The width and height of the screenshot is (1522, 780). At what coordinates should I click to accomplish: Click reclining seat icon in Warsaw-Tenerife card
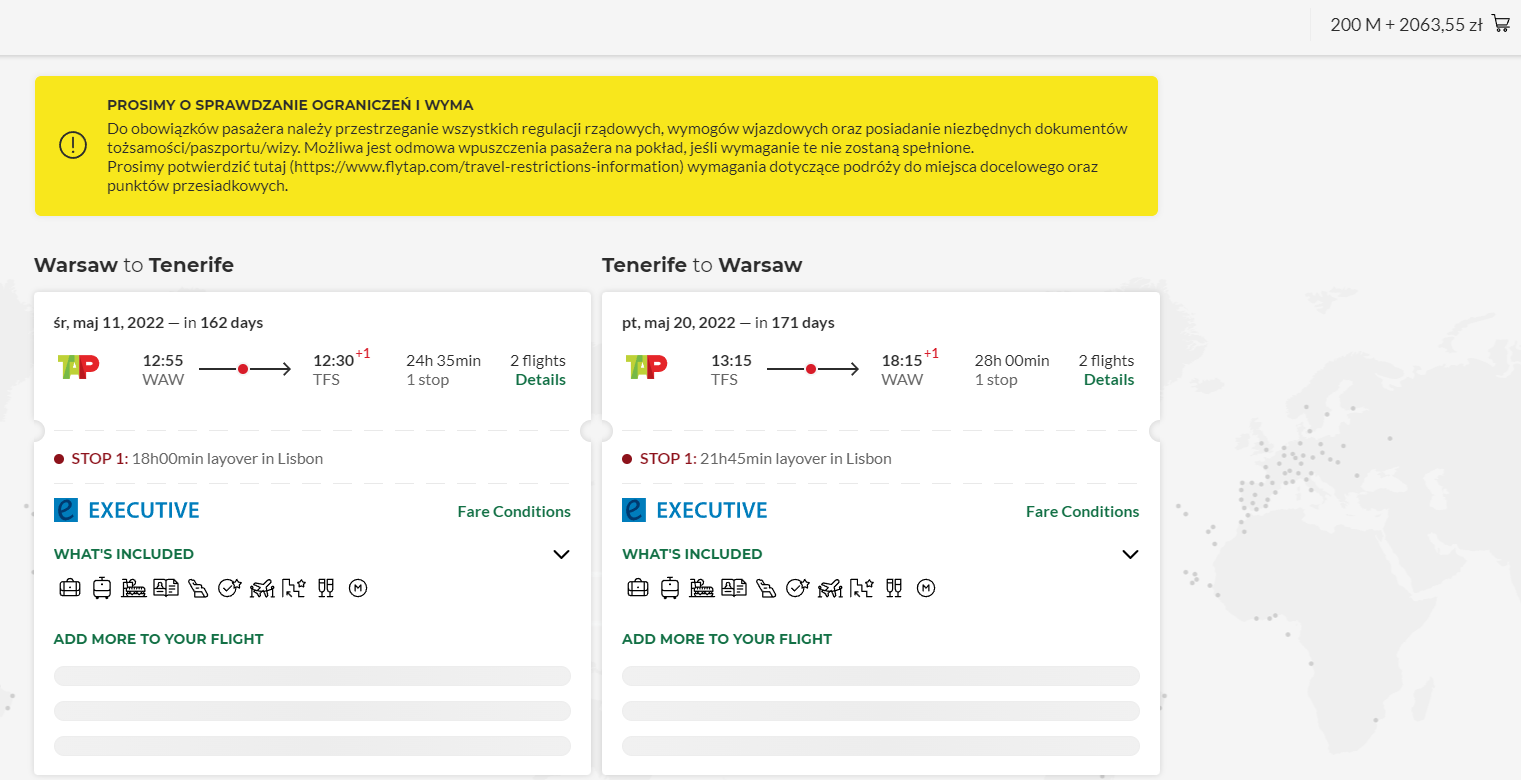[198, 588]
